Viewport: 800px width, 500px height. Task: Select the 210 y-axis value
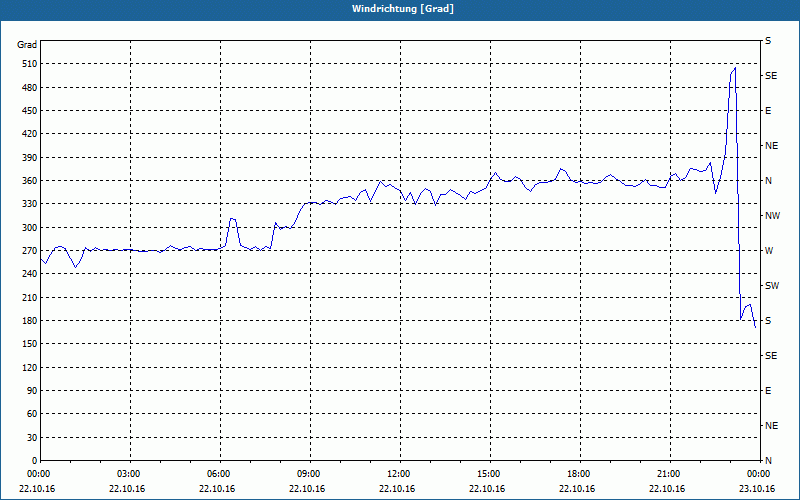pyautogui.click(x=29, y=297)
